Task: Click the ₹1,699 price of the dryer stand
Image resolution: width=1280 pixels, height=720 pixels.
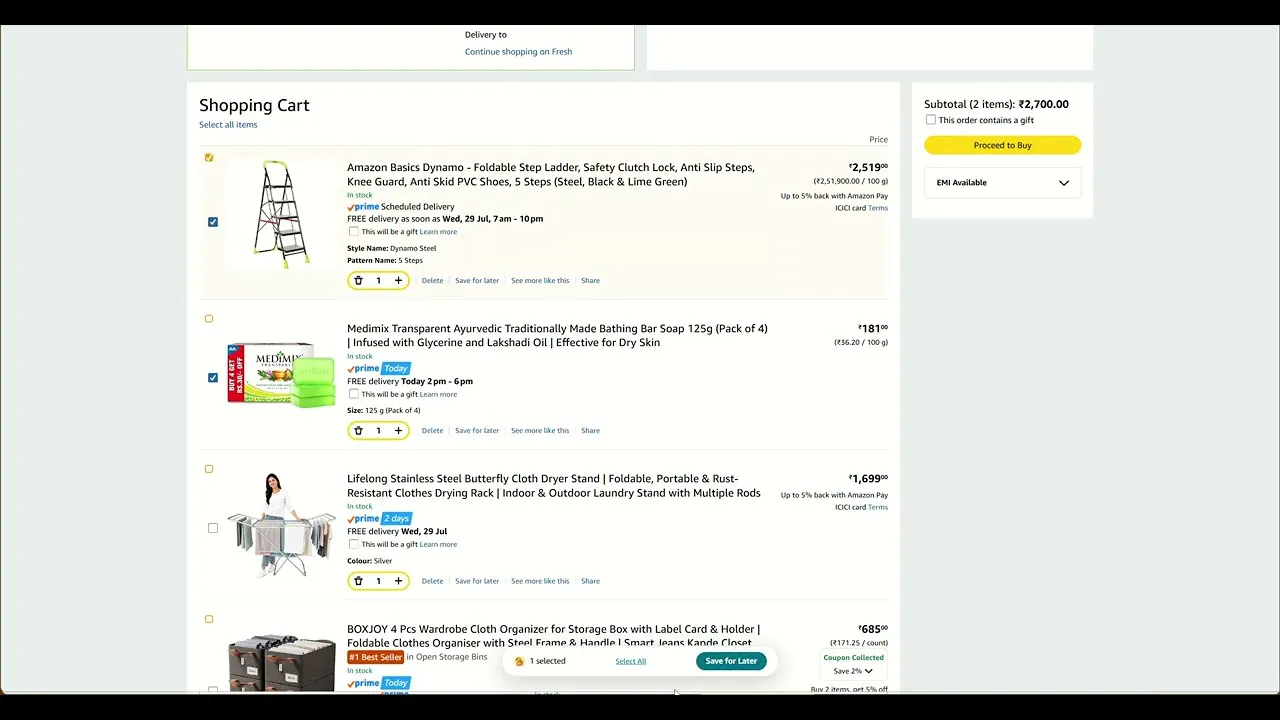Action: point(868,479)
